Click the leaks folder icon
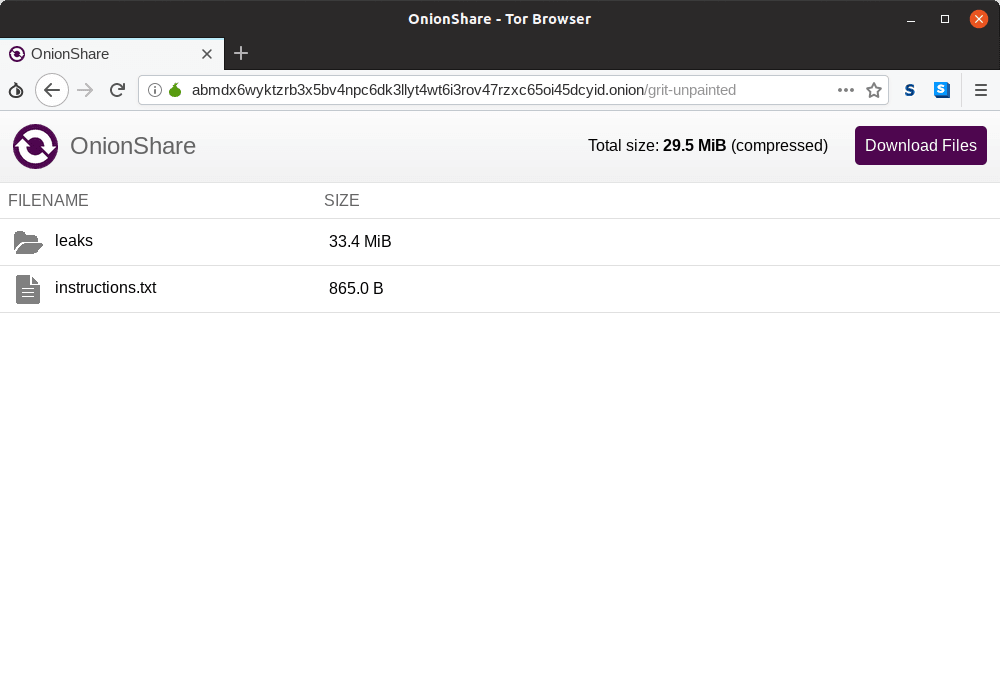The image size is (1000, 675). coord(28,242)
